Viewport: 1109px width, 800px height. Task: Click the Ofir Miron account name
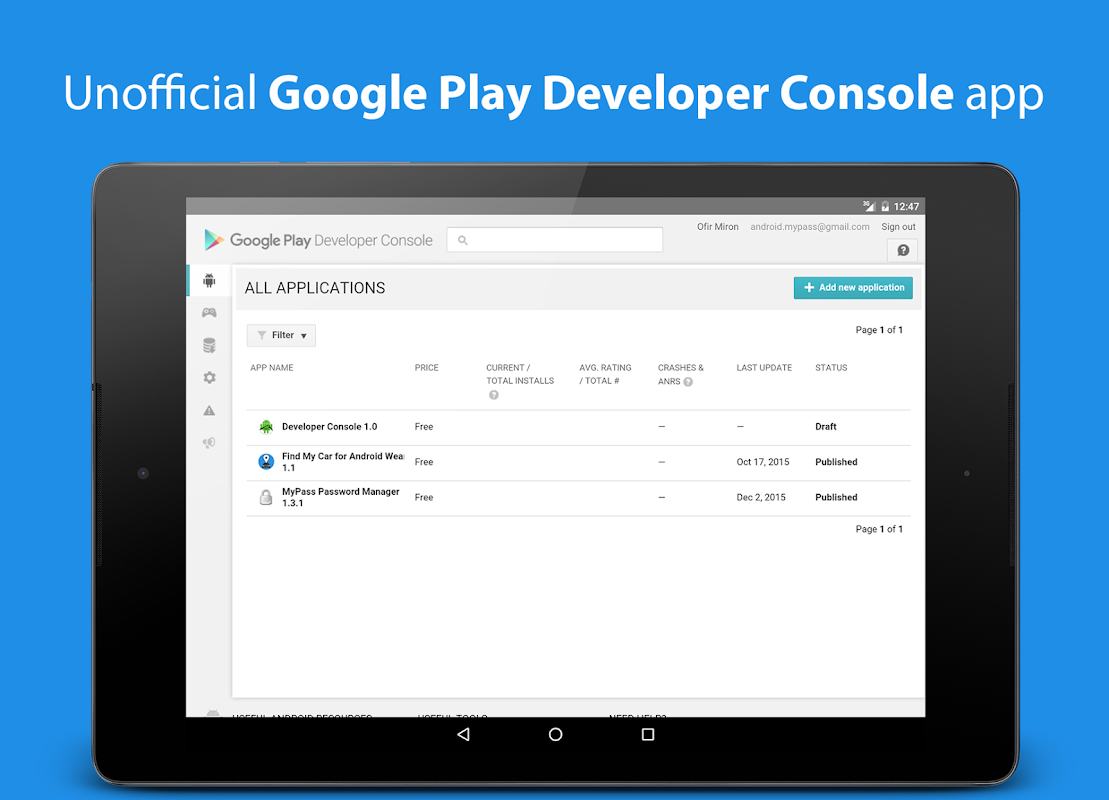(x=717, y=227)
